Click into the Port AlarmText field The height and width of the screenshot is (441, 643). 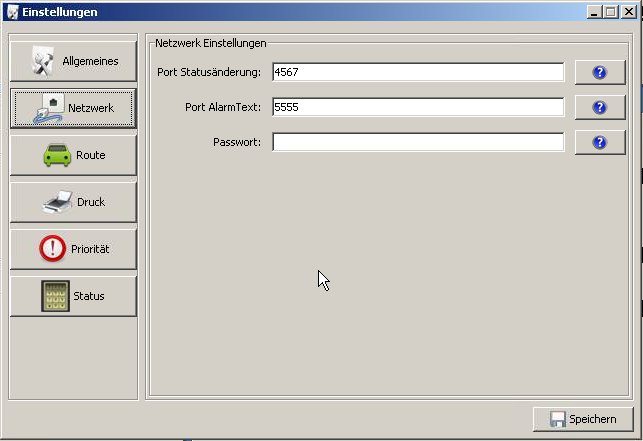click(417, 107)
